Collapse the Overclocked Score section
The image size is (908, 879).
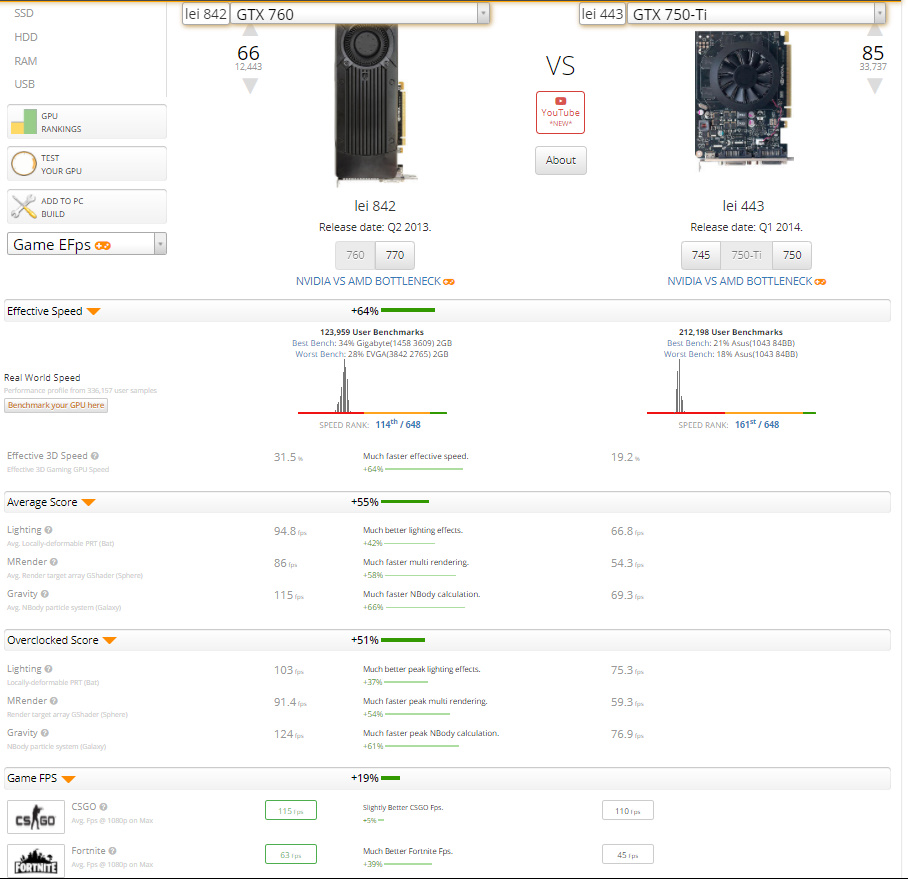pos(109,640)
